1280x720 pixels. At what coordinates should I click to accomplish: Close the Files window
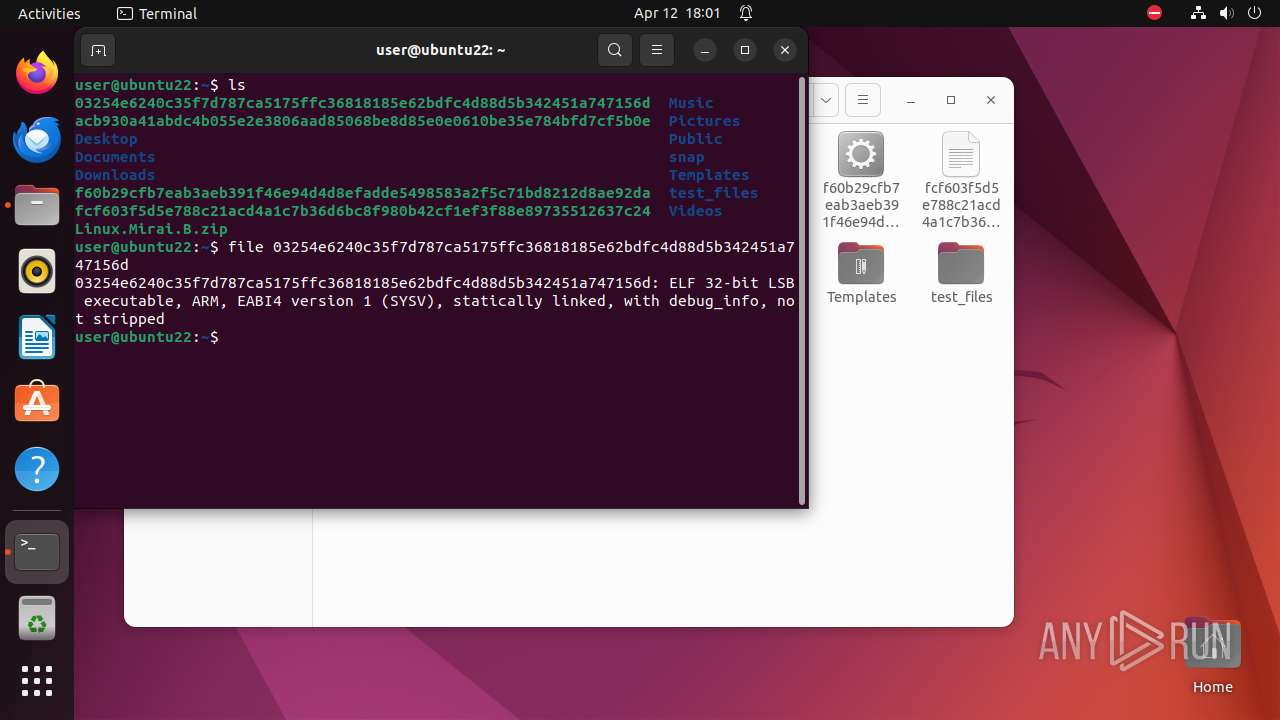[991, 100]
